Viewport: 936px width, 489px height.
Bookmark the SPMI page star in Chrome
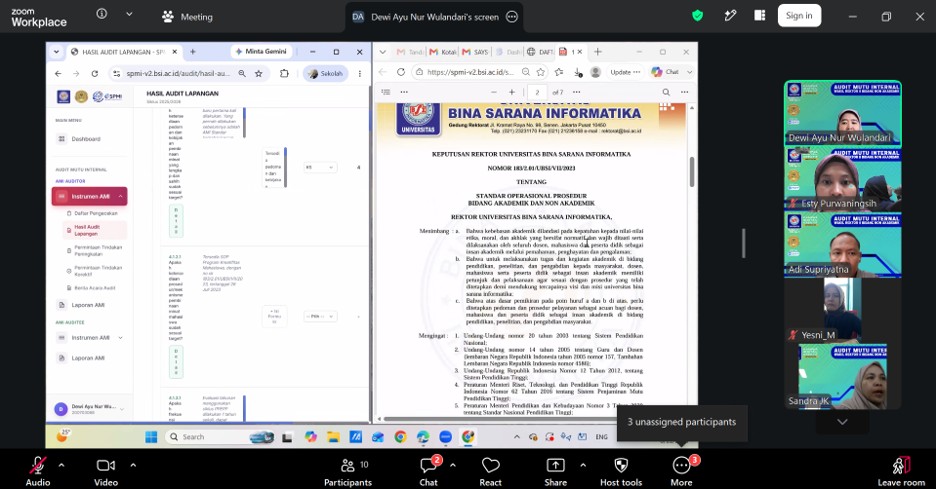pos(258,73)
